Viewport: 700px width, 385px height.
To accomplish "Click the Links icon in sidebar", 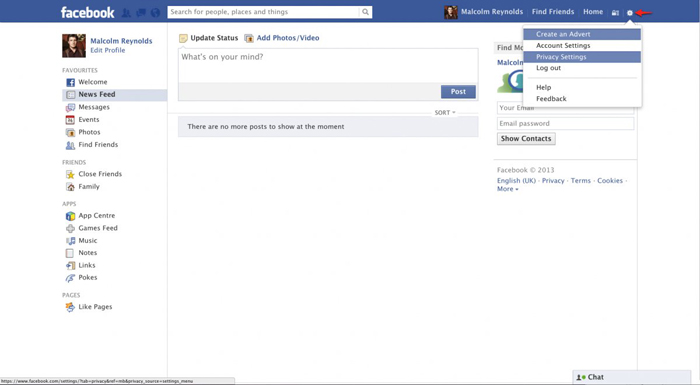I will point(71,265).
